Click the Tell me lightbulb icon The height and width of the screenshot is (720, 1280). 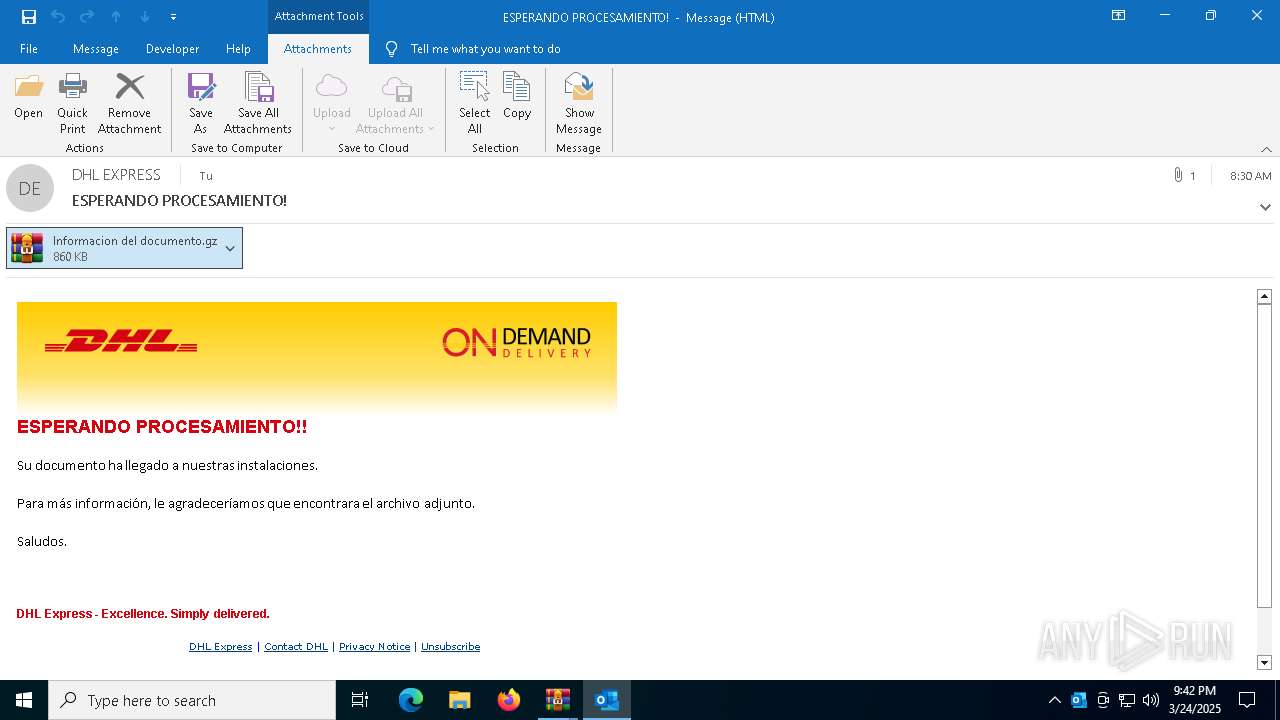(x=392, y=49)
